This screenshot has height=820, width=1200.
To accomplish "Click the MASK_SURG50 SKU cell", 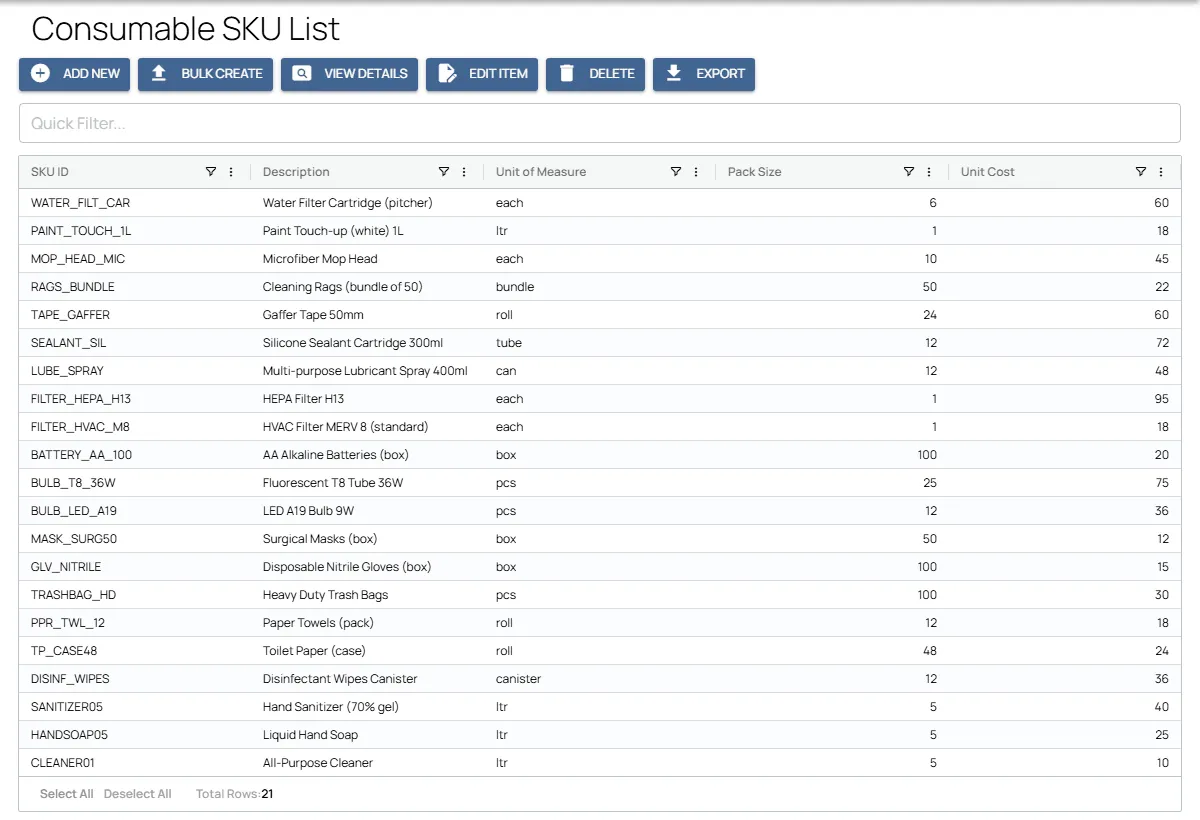I will pos(135,539).
